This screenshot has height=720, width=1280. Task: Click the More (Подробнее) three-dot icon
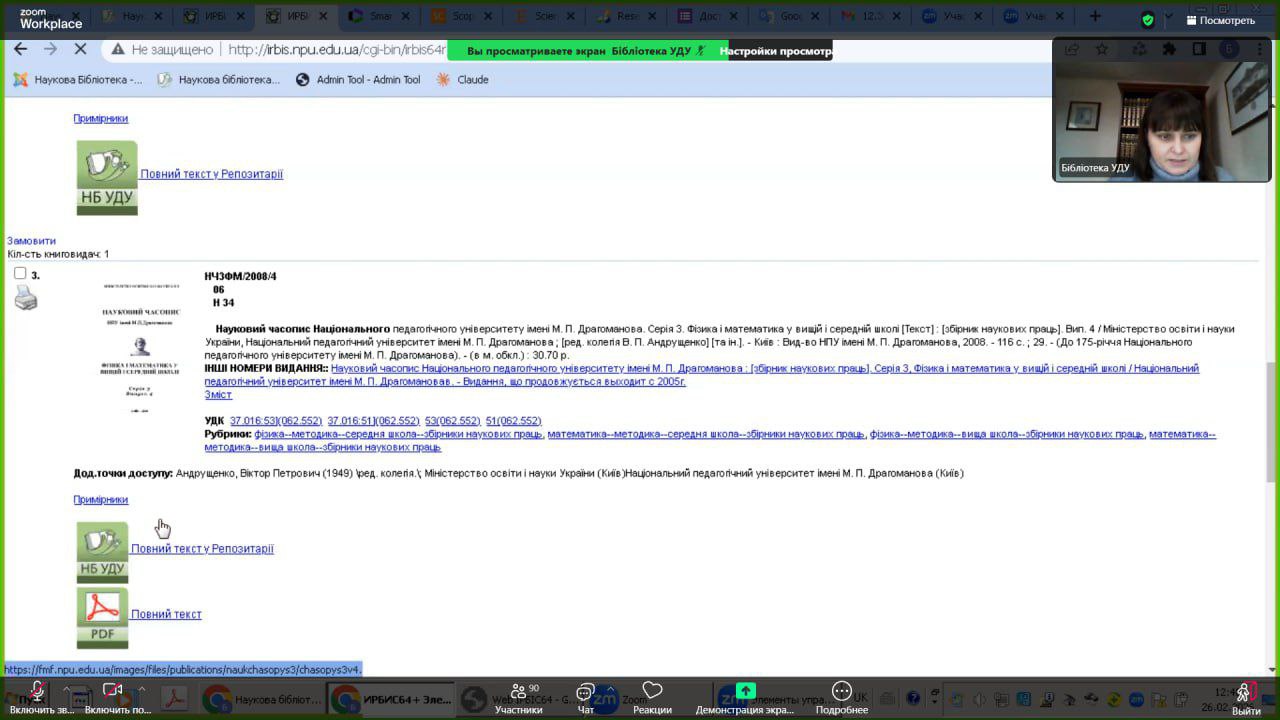click(x=841, y=691)
